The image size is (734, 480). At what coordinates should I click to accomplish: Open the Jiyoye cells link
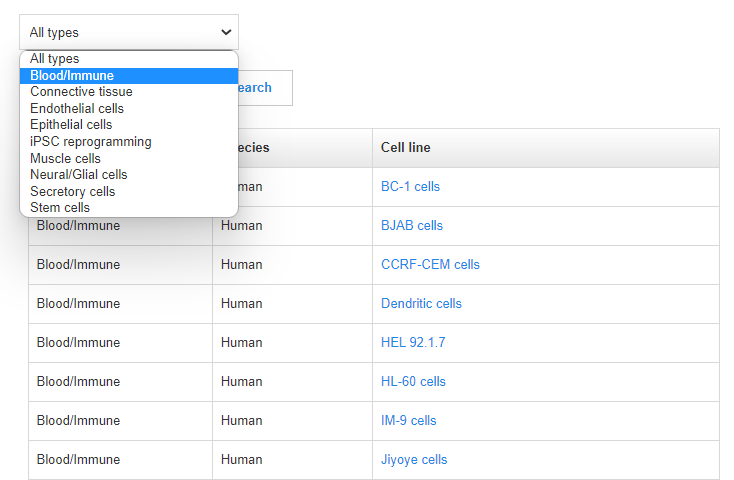414,460
